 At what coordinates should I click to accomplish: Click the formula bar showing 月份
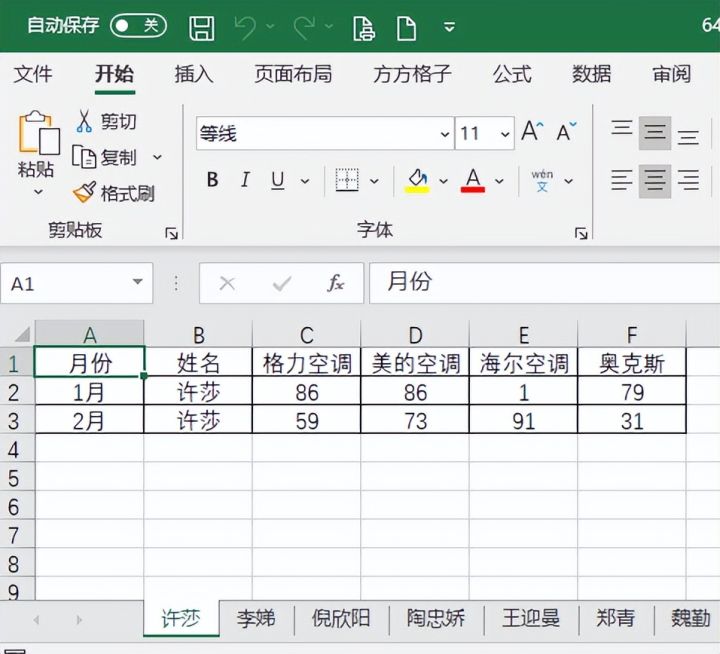[545, 283]
